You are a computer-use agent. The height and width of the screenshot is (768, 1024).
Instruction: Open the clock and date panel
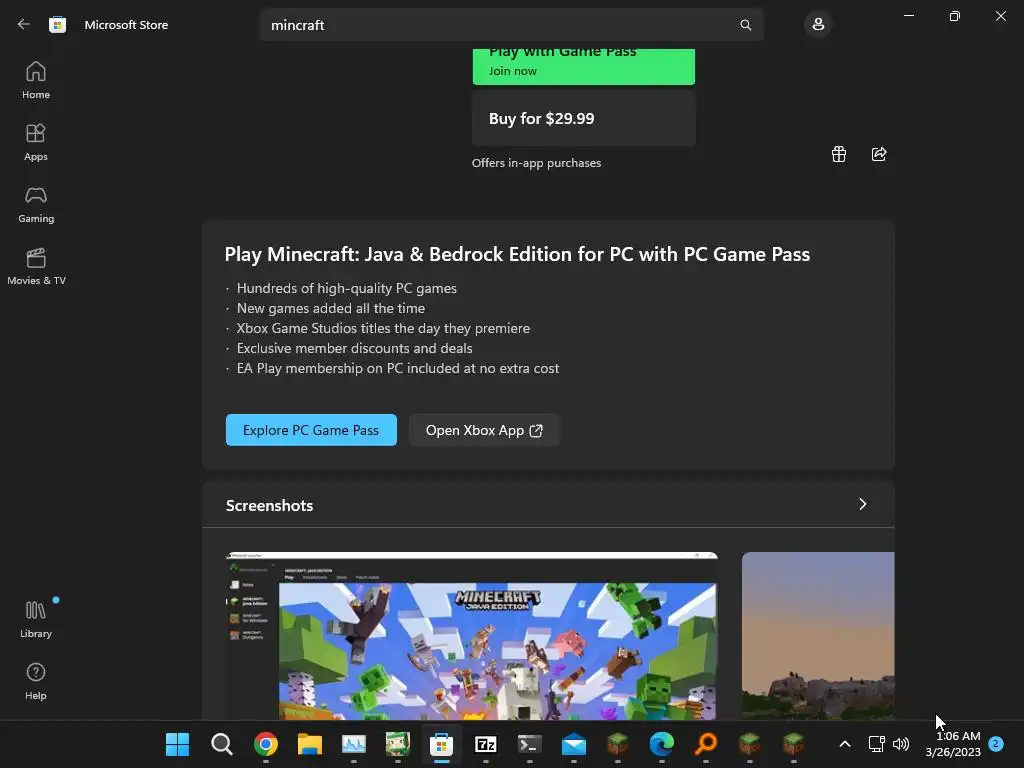point(953,744)
